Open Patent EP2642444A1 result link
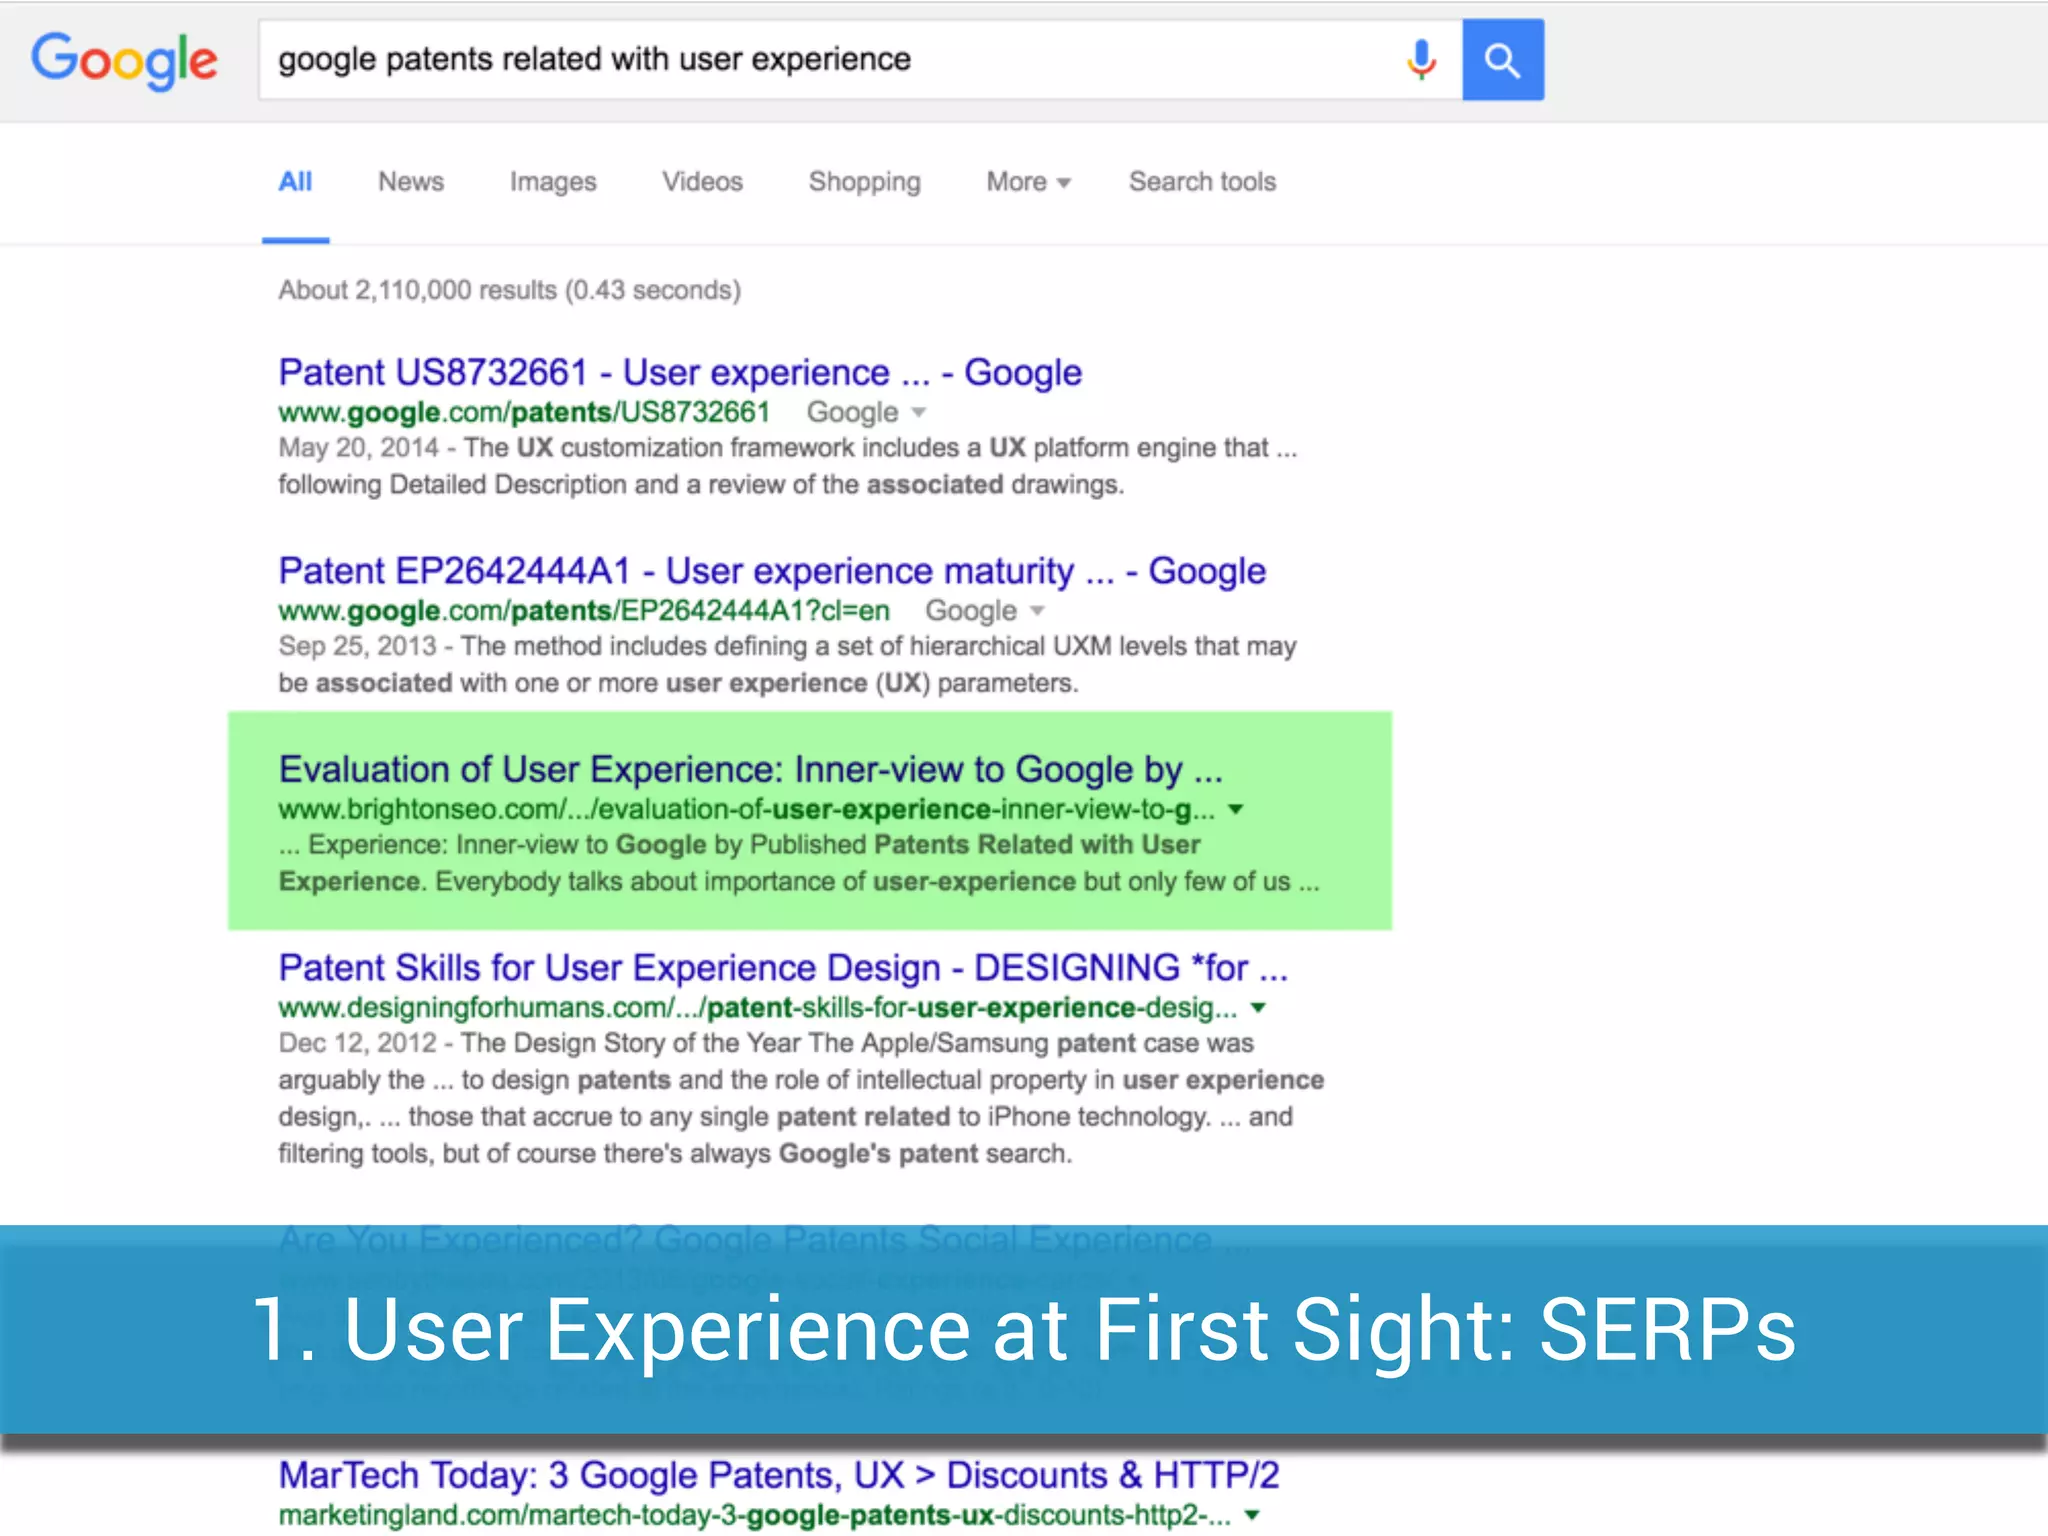 (x=772, y=571)
